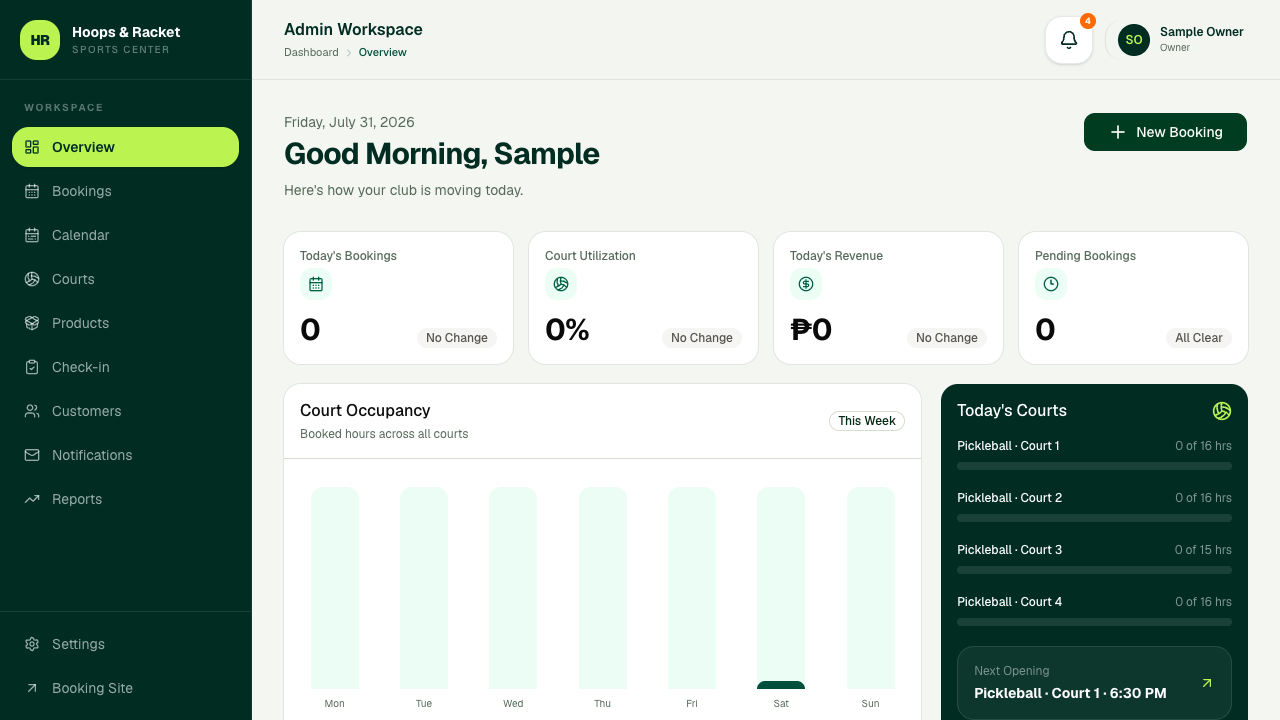Screen dimensions: 1280x720
Task: Click the Friday, July 31, 2026 date
Action: pyautogui.click(x=349, y=122)
